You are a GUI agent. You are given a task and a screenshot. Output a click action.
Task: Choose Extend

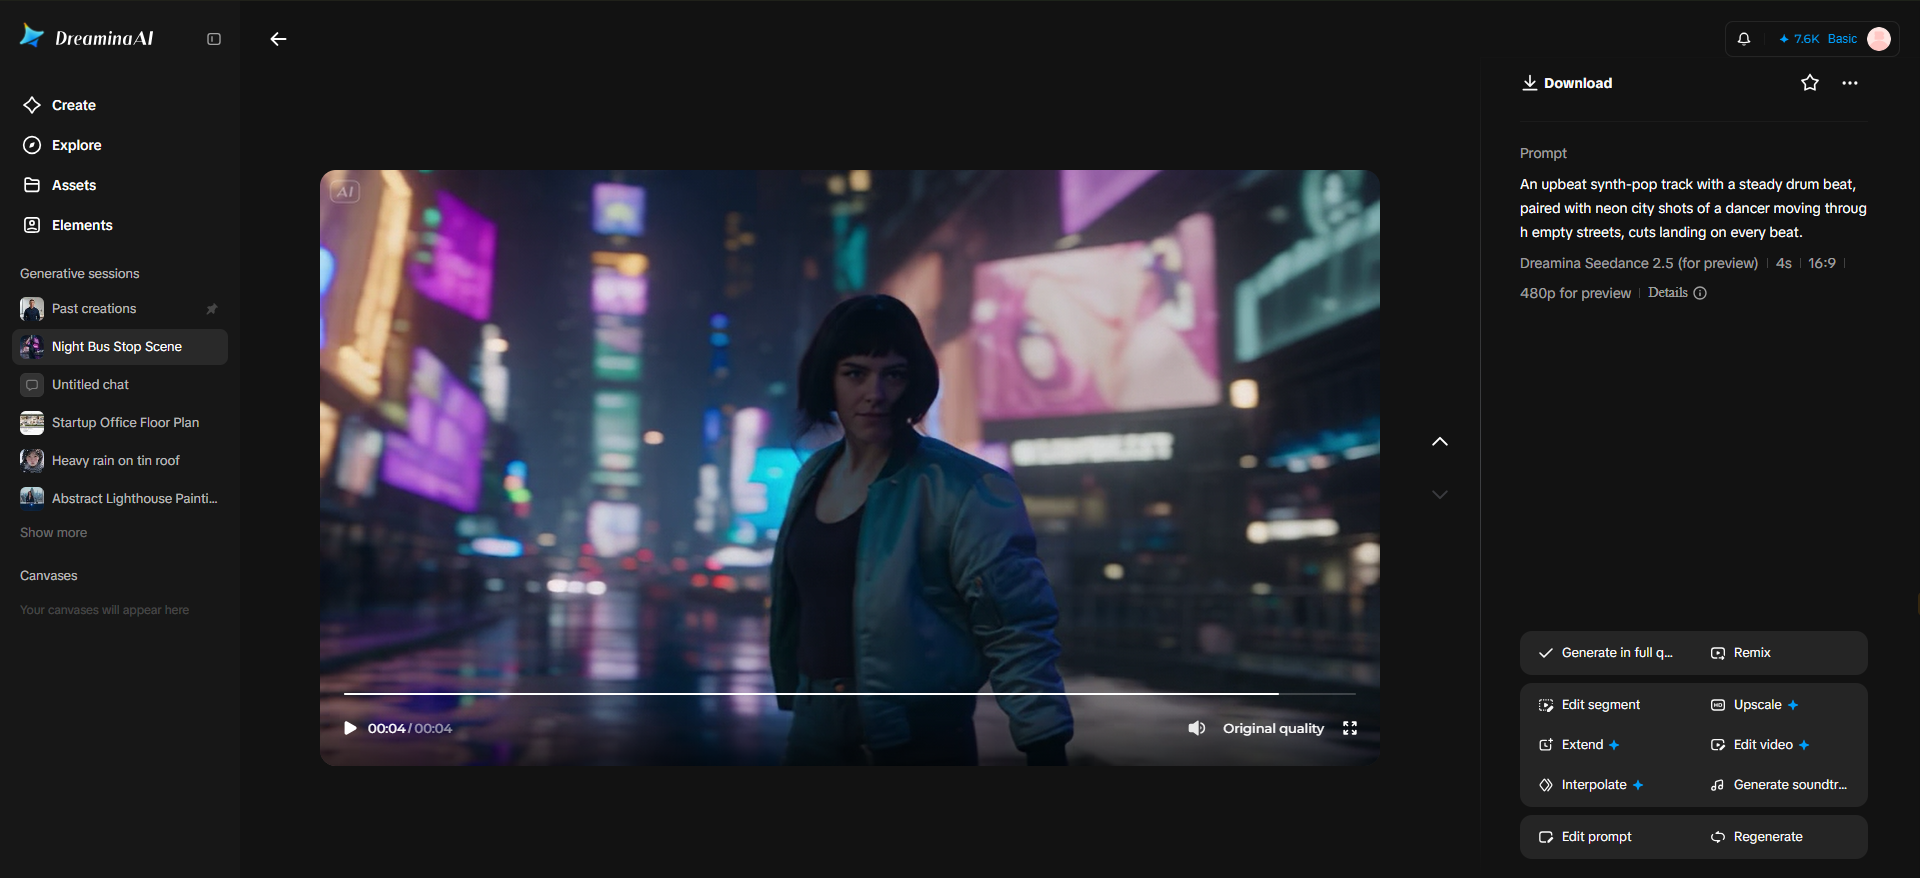1579,745
